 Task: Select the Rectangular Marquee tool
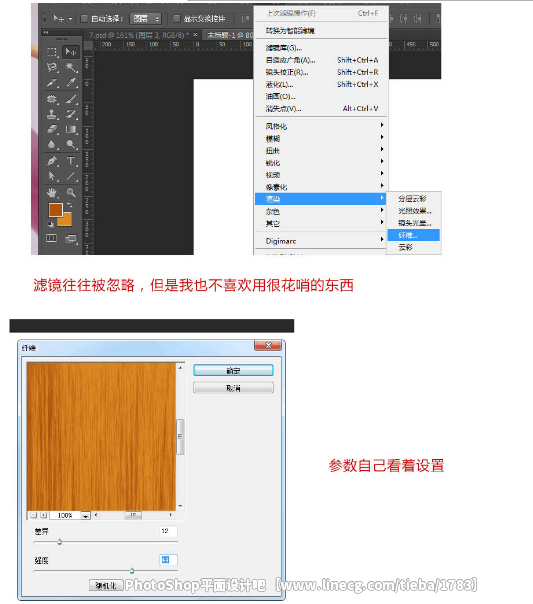(x=52, y=52)
